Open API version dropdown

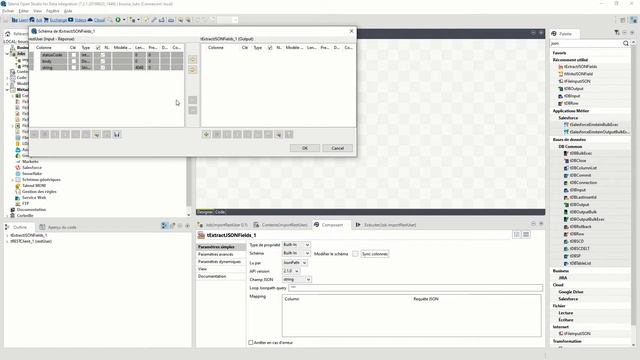[x=291, y=271]
